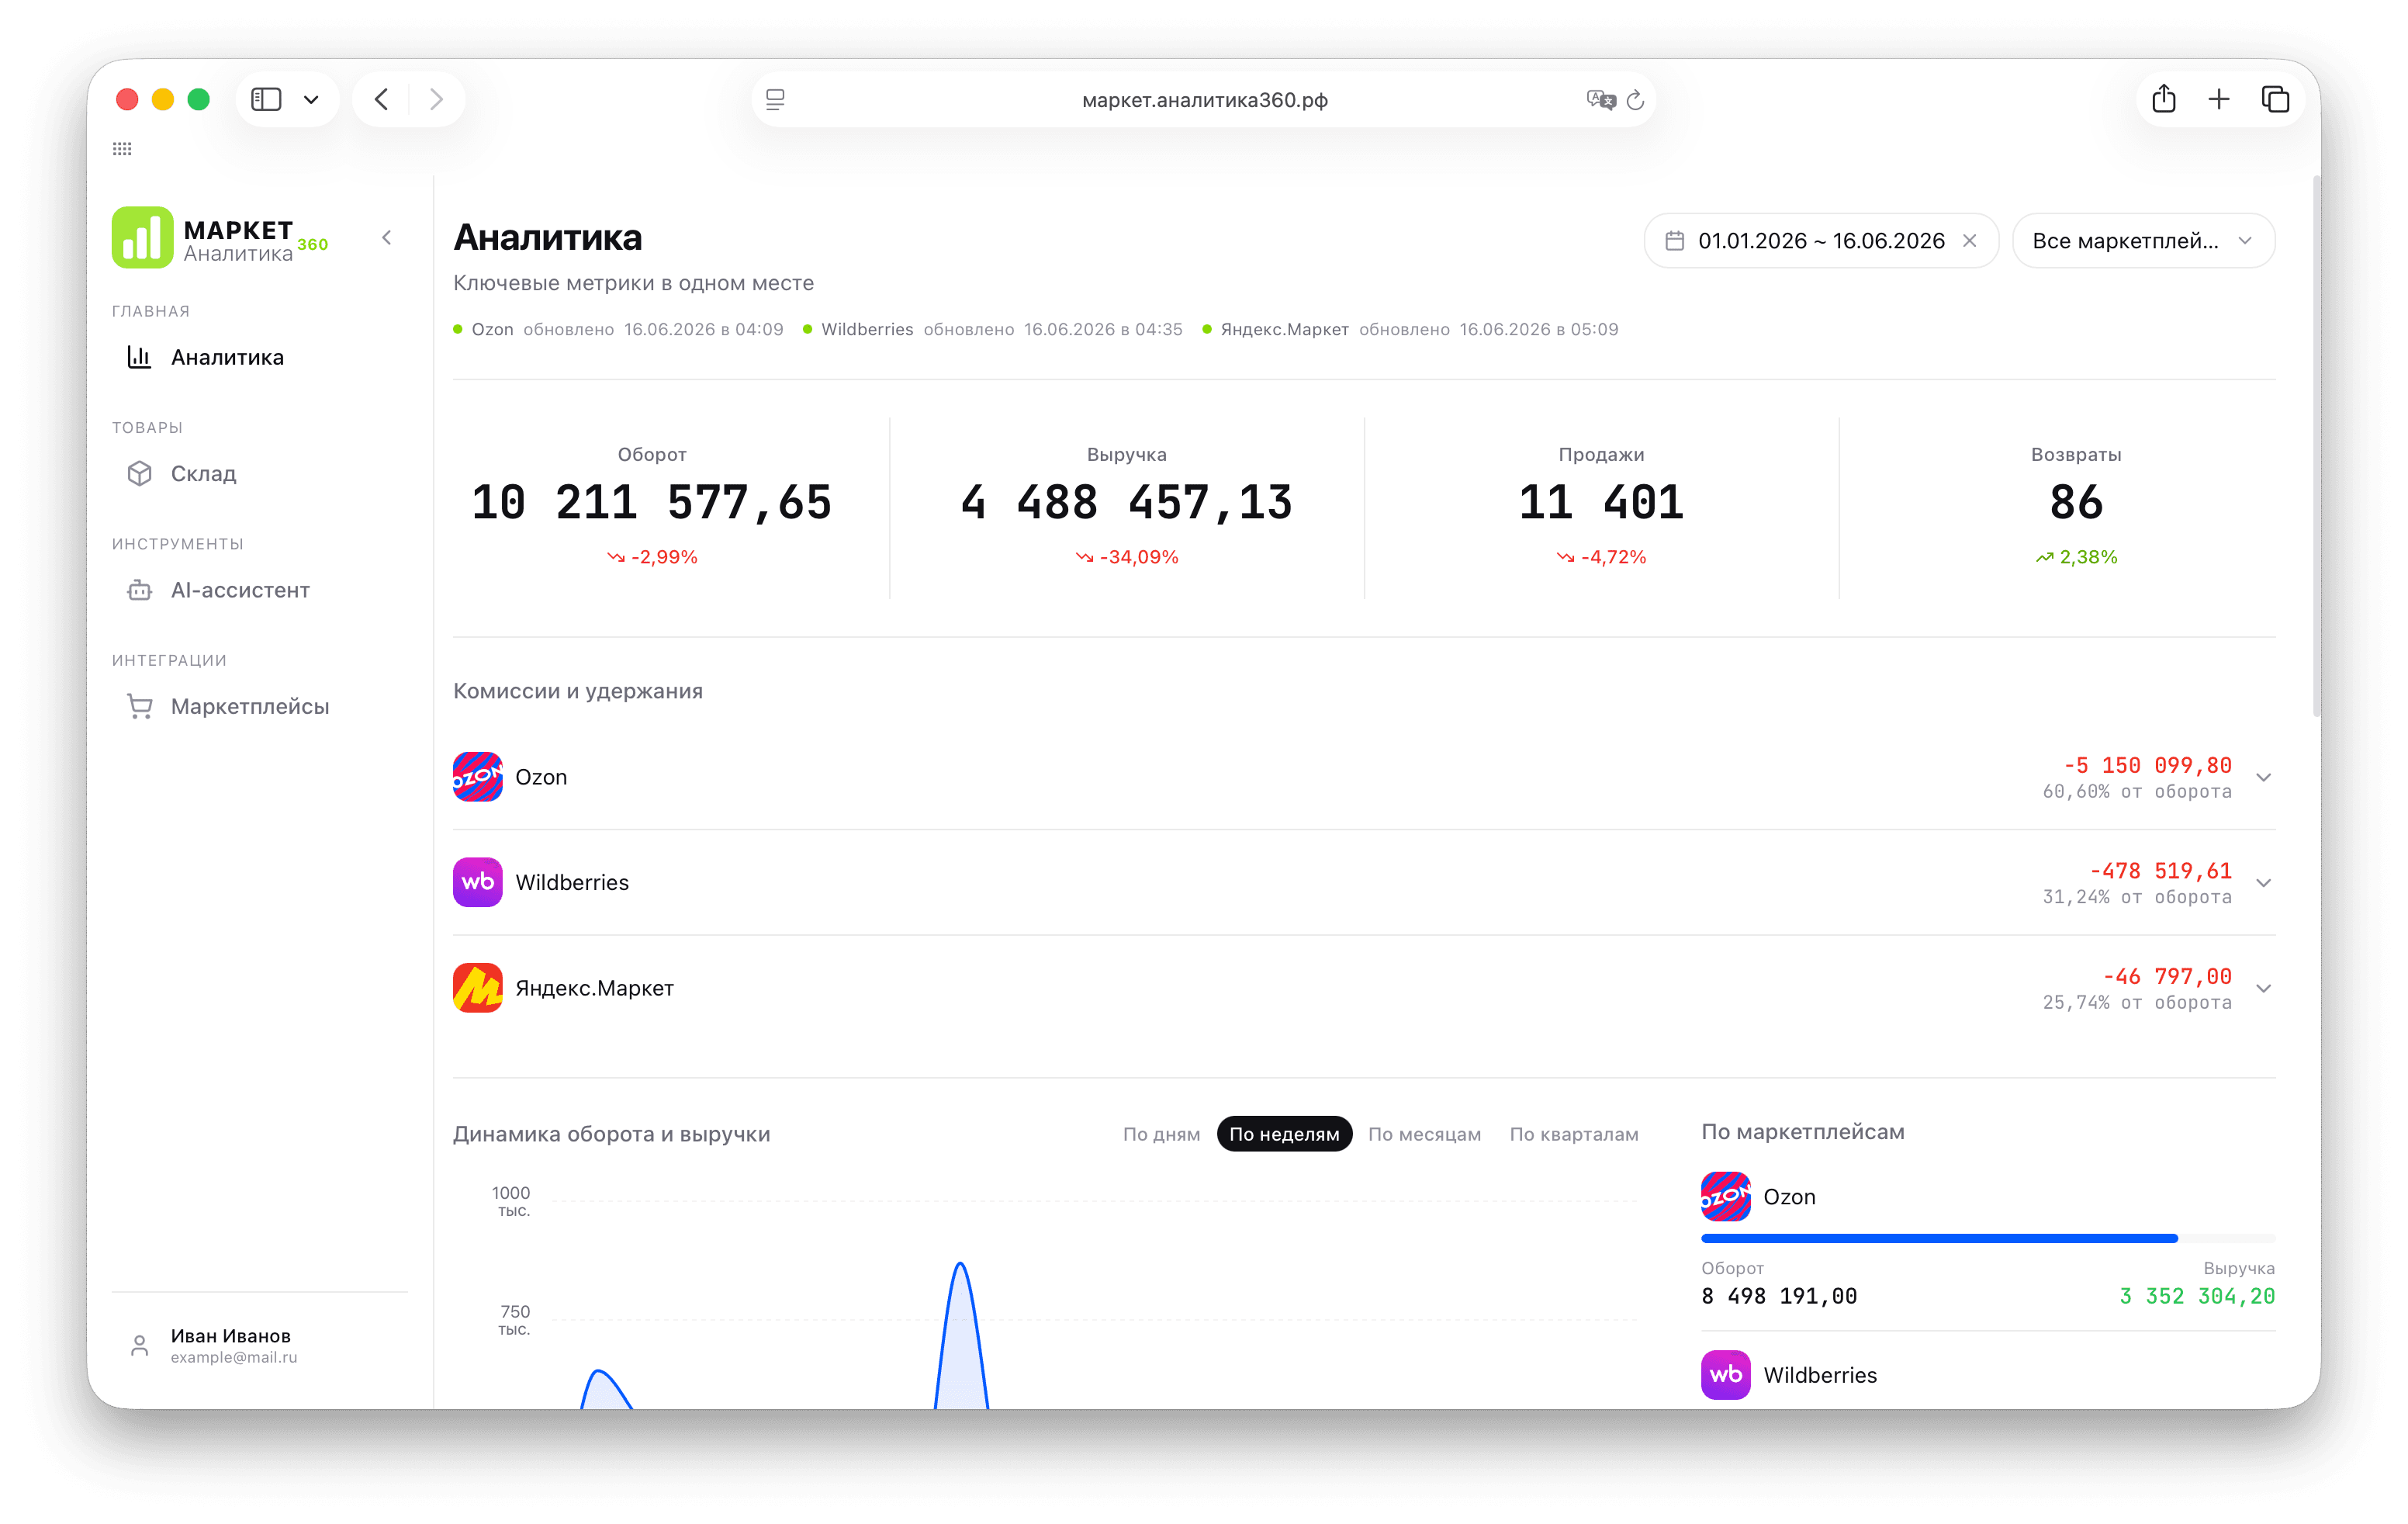
Task: Click the Wildberries logo under По маркетплейсам
Action: click(1726, 1375)
